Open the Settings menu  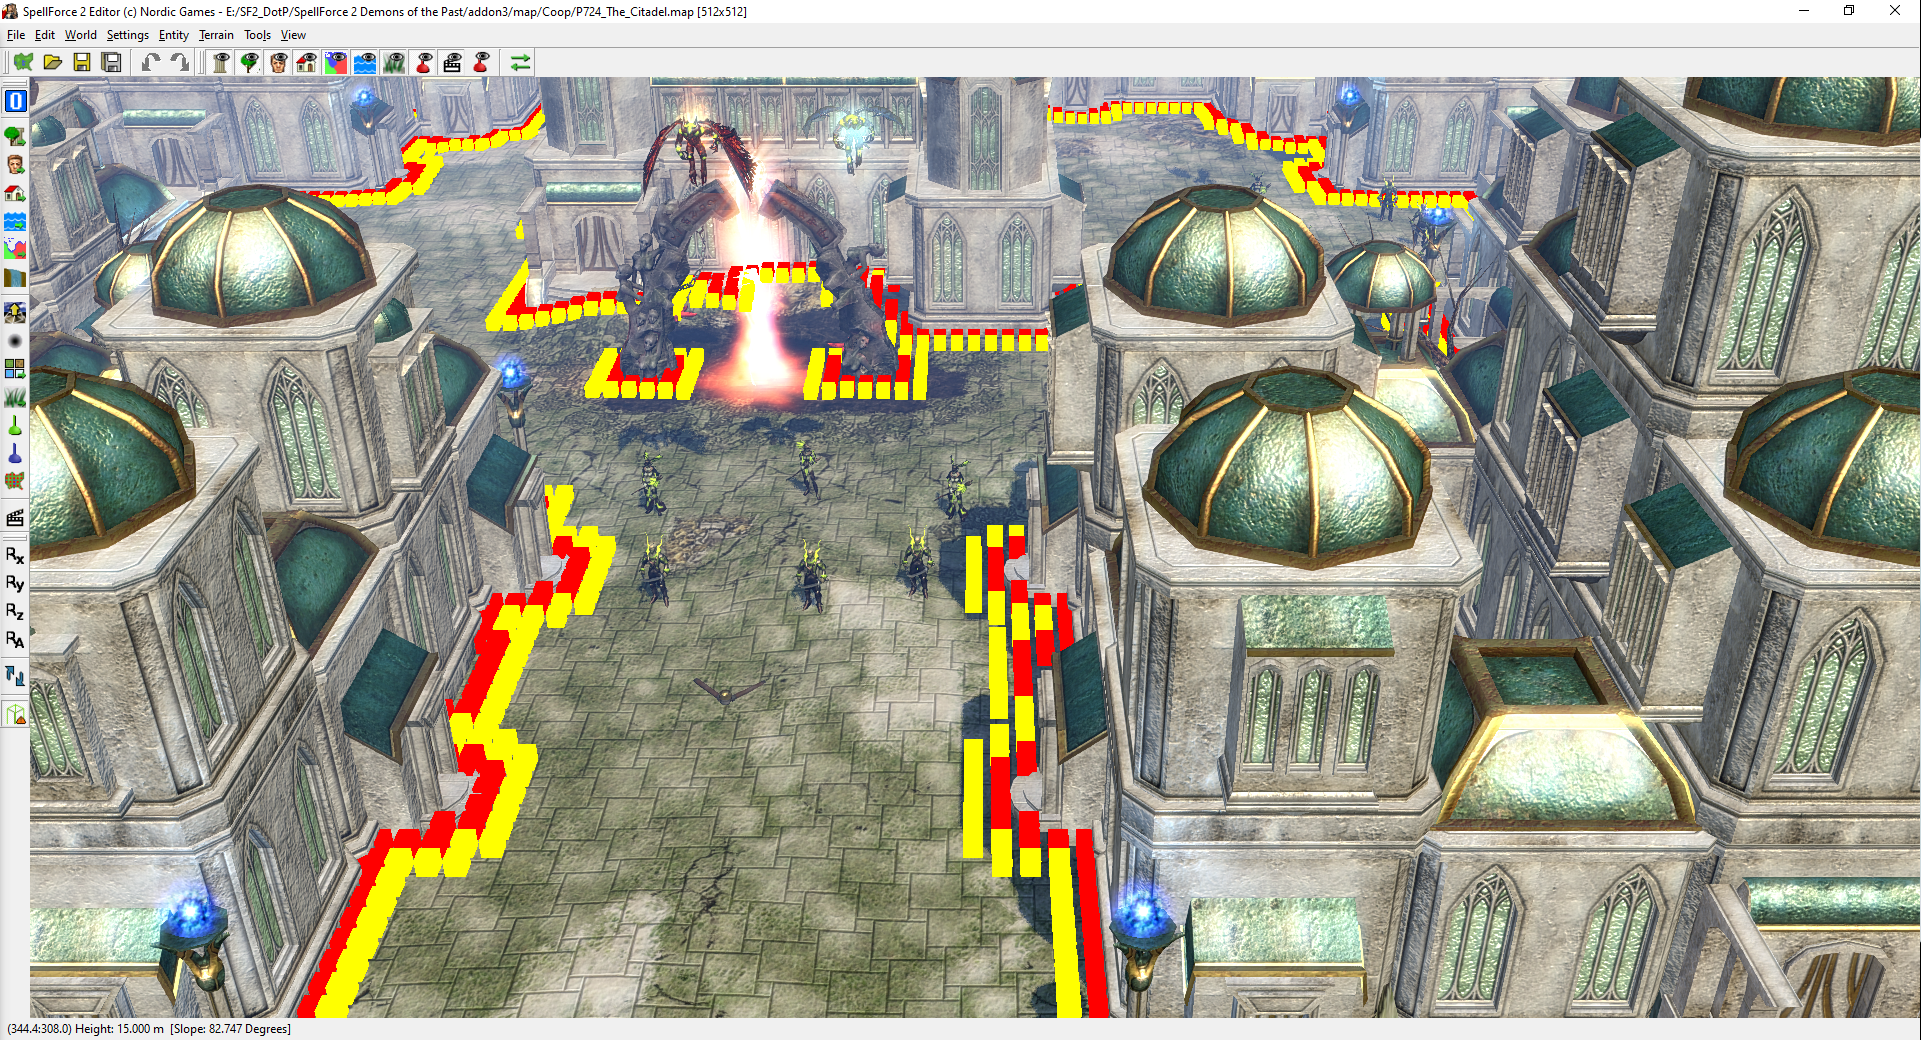(x=128, y=35)
